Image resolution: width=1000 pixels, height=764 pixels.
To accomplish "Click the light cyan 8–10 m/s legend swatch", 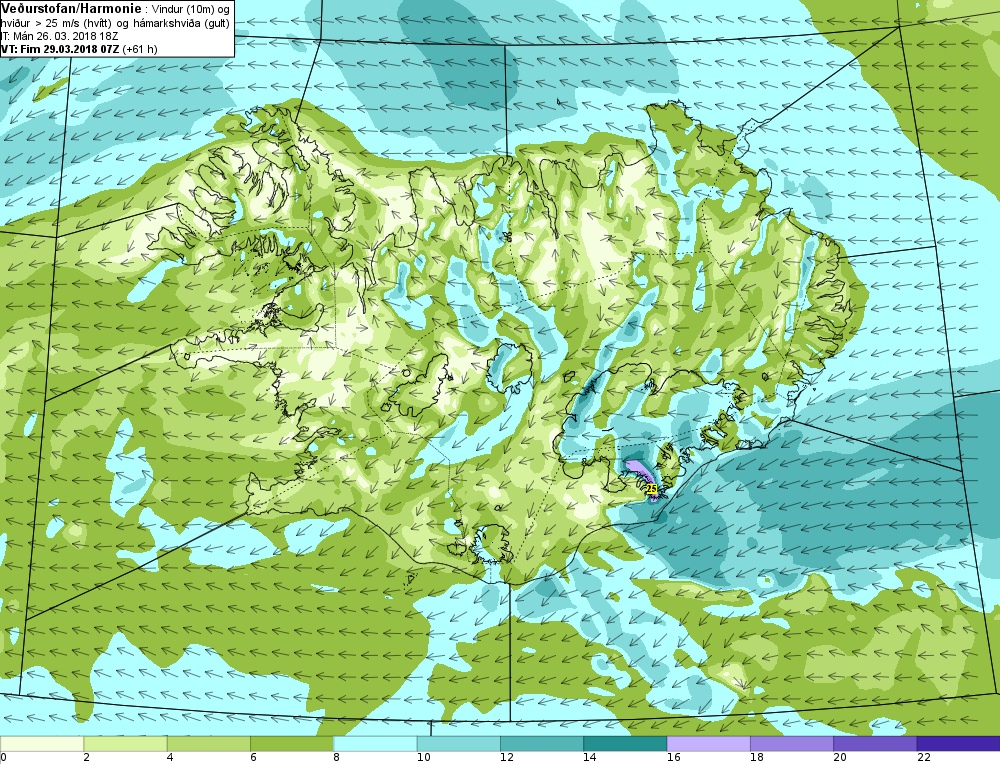I will point(375,744).
